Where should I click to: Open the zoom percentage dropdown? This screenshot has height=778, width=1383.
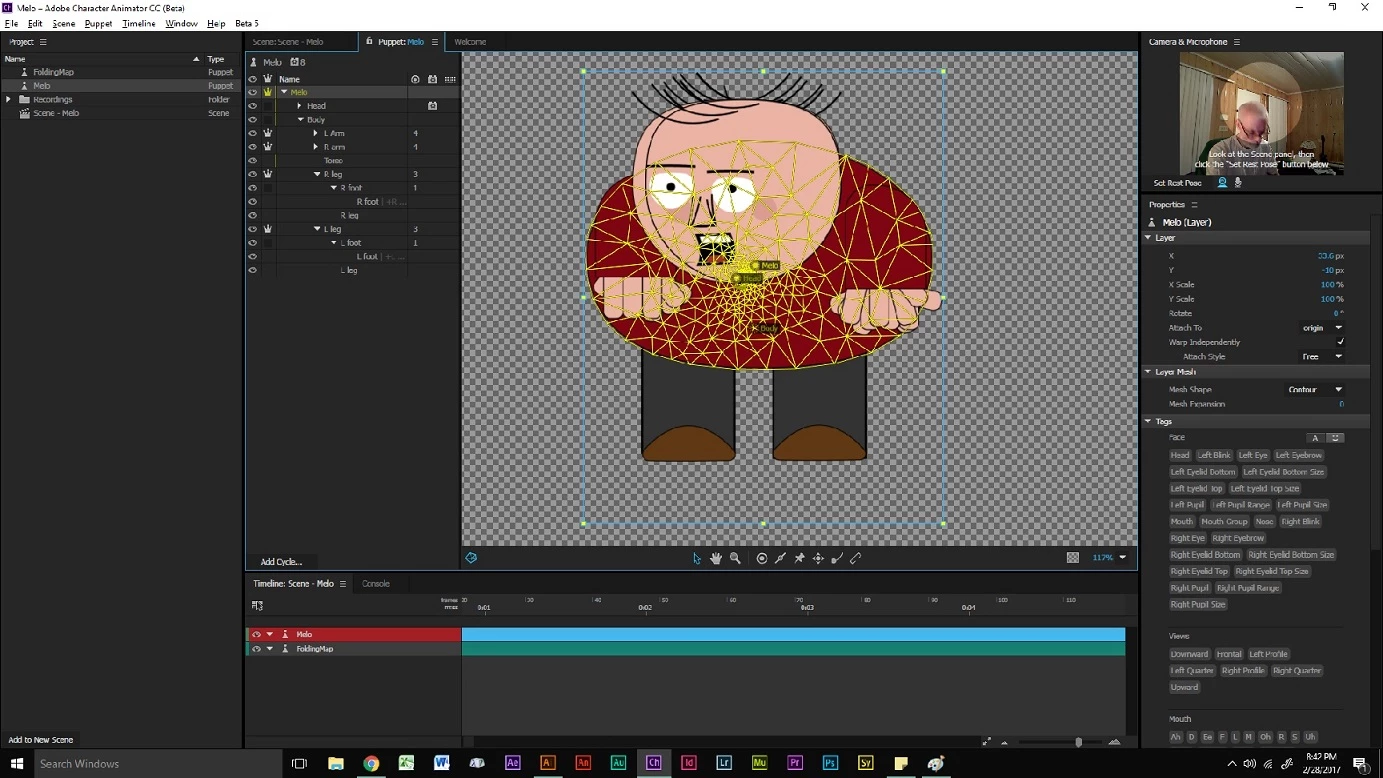pyautogui.click(x=1123, y=558)
